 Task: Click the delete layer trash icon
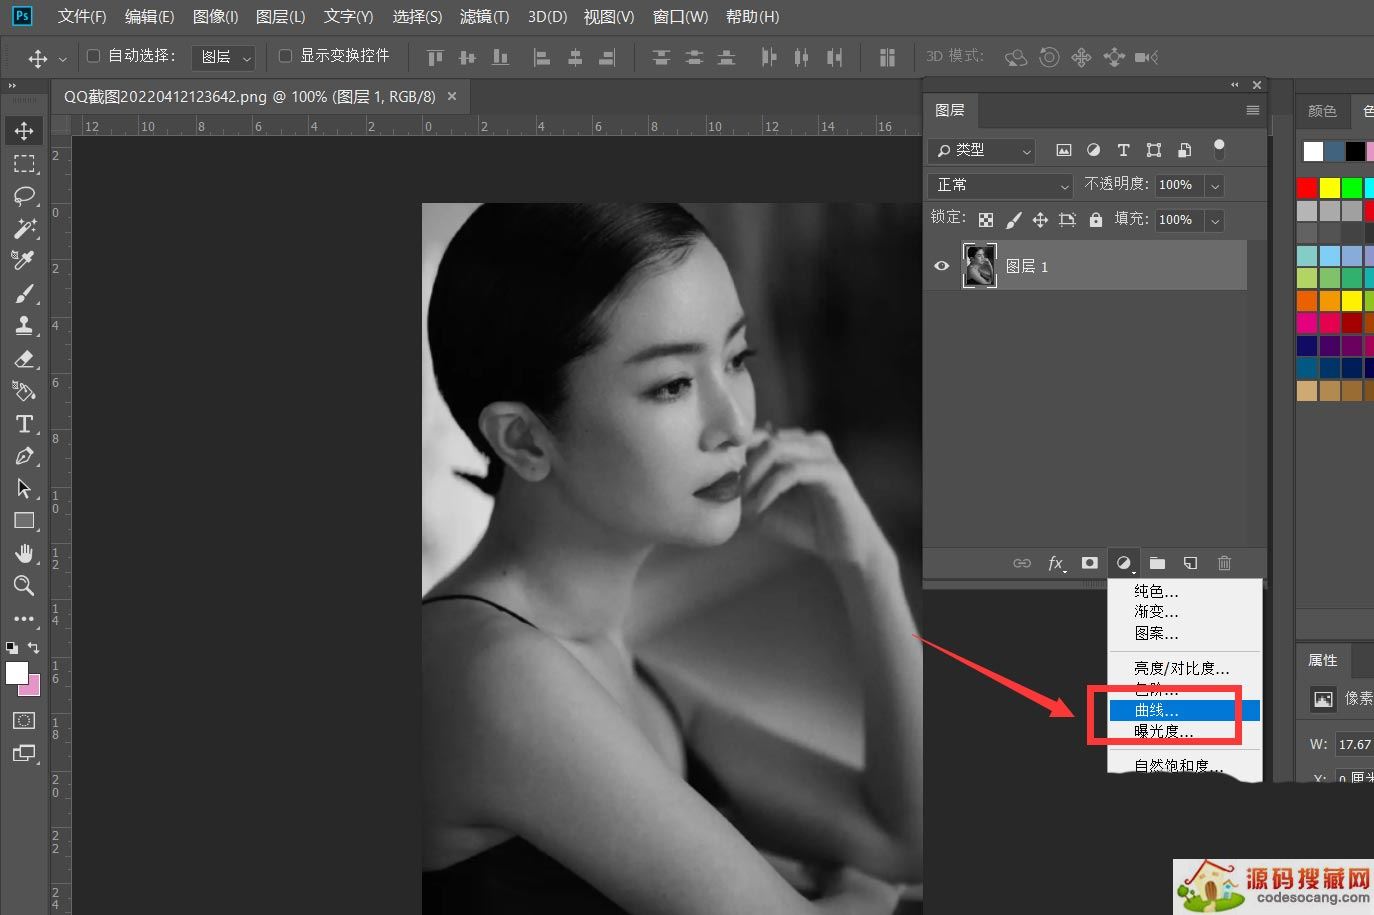1224,563
